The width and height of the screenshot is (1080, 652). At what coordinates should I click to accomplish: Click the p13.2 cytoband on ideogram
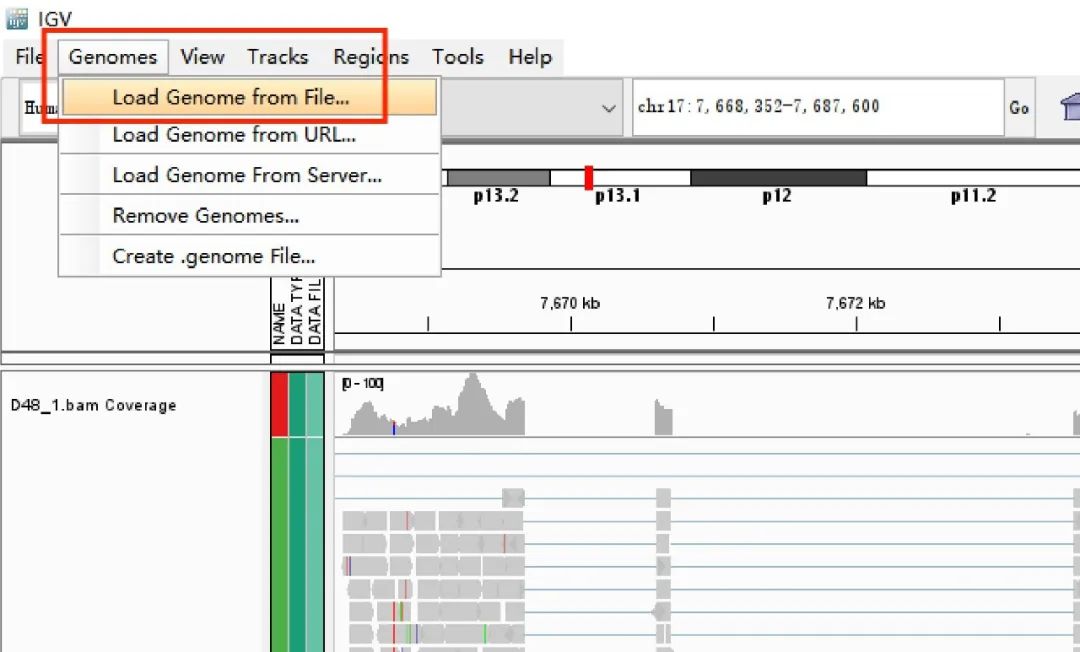(x=498, y=178)
